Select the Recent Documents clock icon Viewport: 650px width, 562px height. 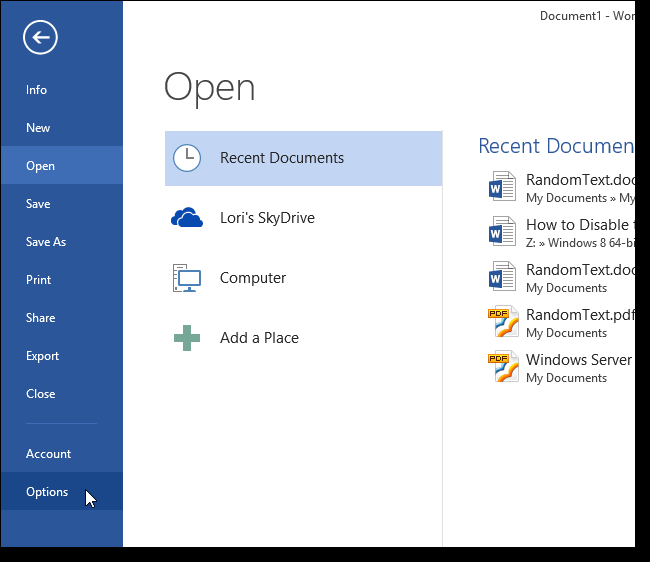187,158
